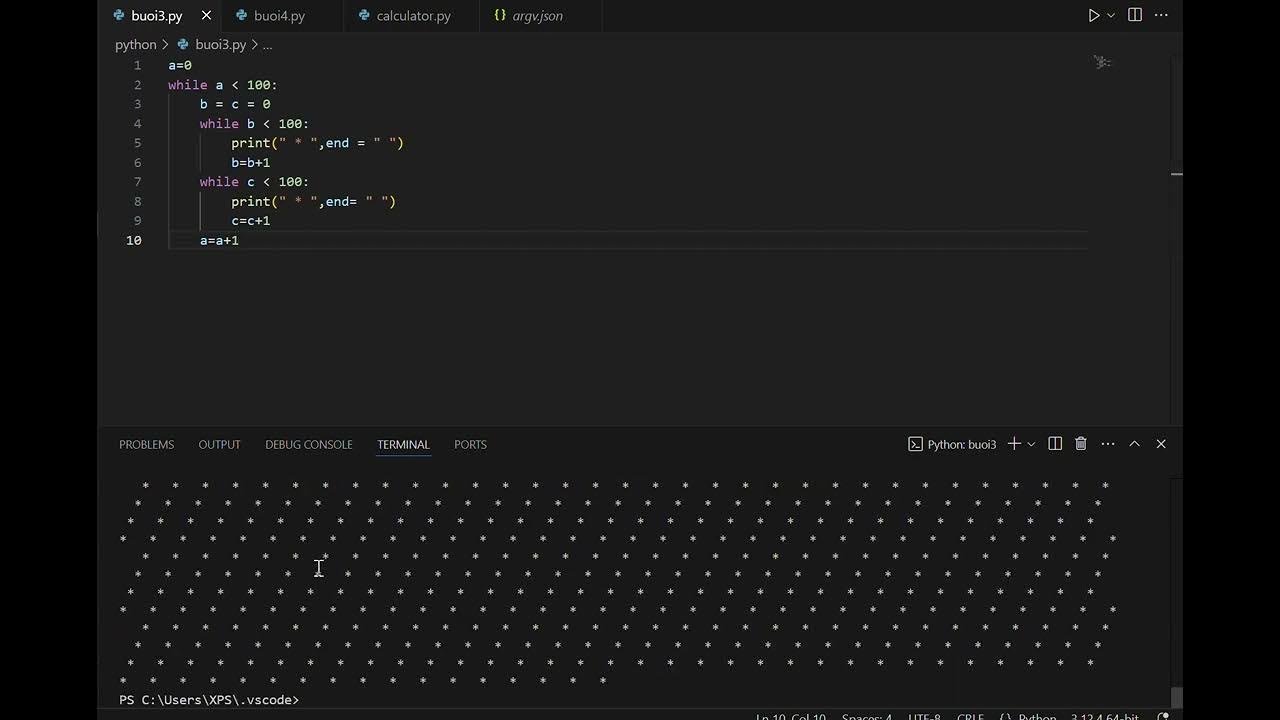This screenshot has width=1280, height=720.
Task: Switch to the buoi4.py tab
Action: [279, 16]
